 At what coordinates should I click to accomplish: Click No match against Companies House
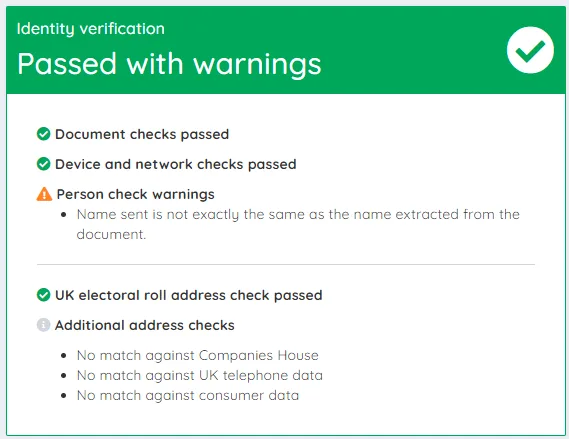click(197, 356)
